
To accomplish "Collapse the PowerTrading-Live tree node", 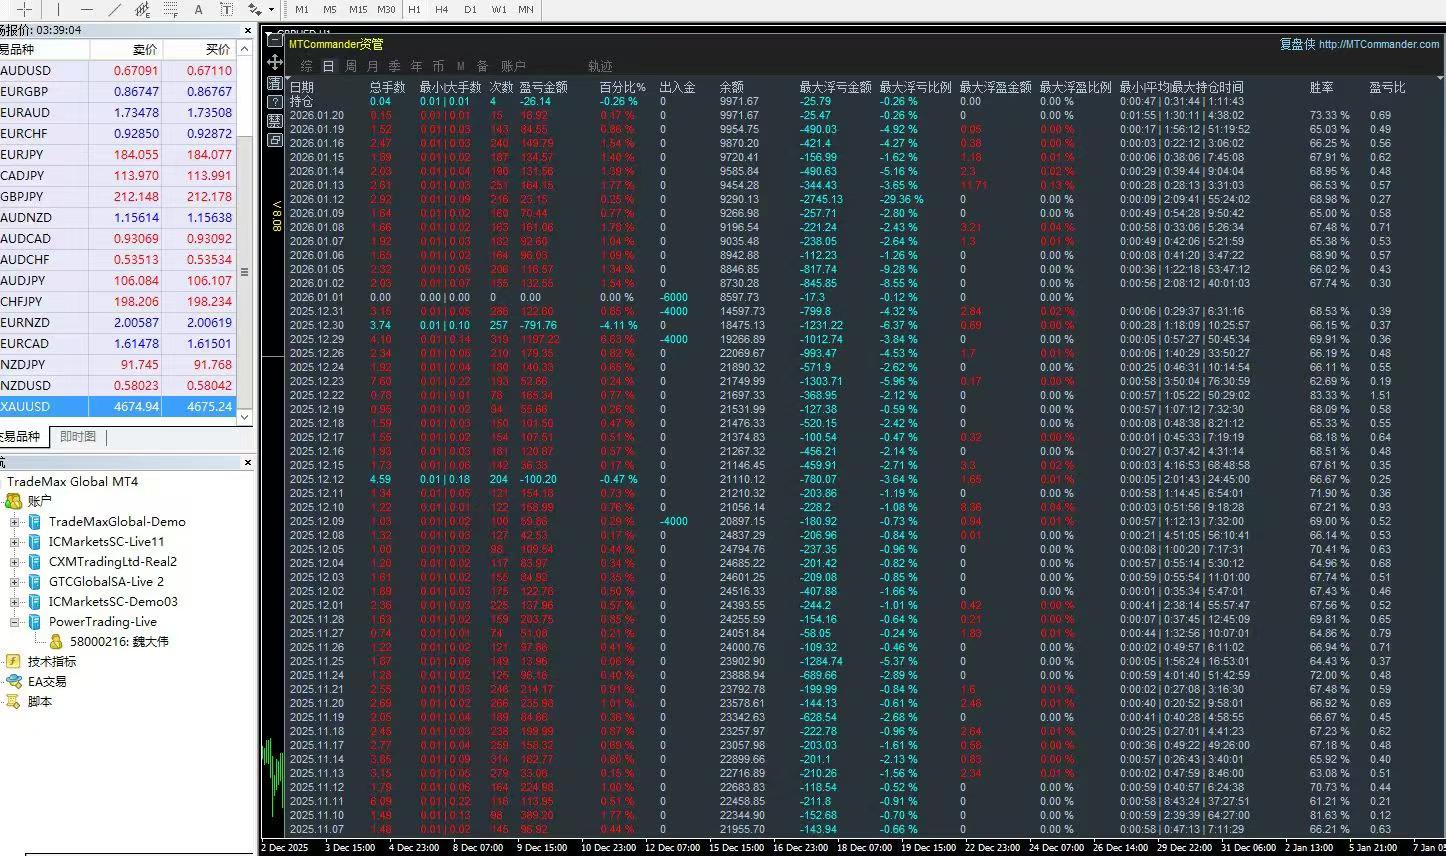I will tap(15, 622).
